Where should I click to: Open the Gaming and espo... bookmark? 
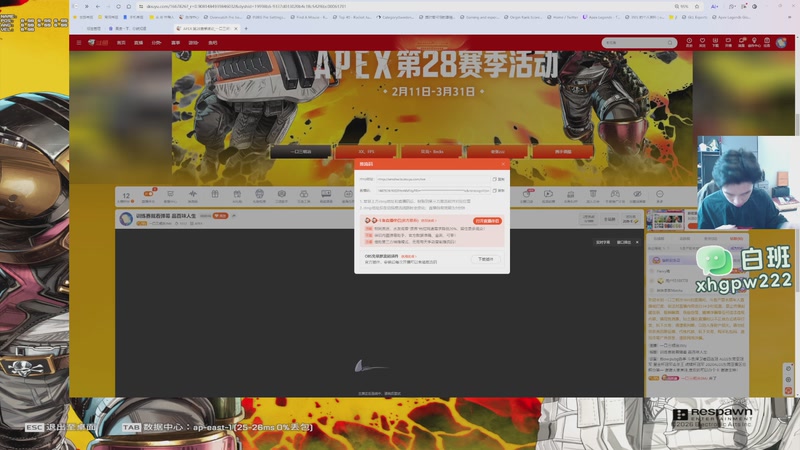(482, 17)
